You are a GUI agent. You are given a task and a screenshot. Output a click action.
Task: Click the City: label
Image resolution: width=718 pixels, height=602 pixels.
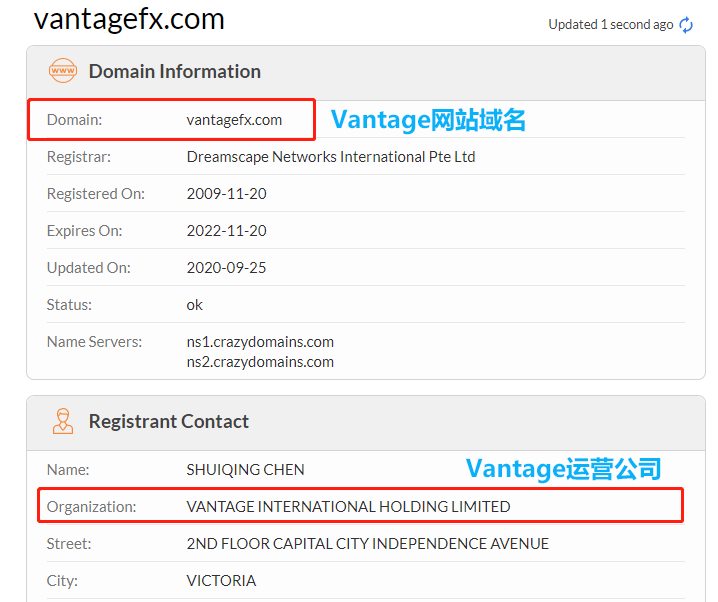pos(62,581)
